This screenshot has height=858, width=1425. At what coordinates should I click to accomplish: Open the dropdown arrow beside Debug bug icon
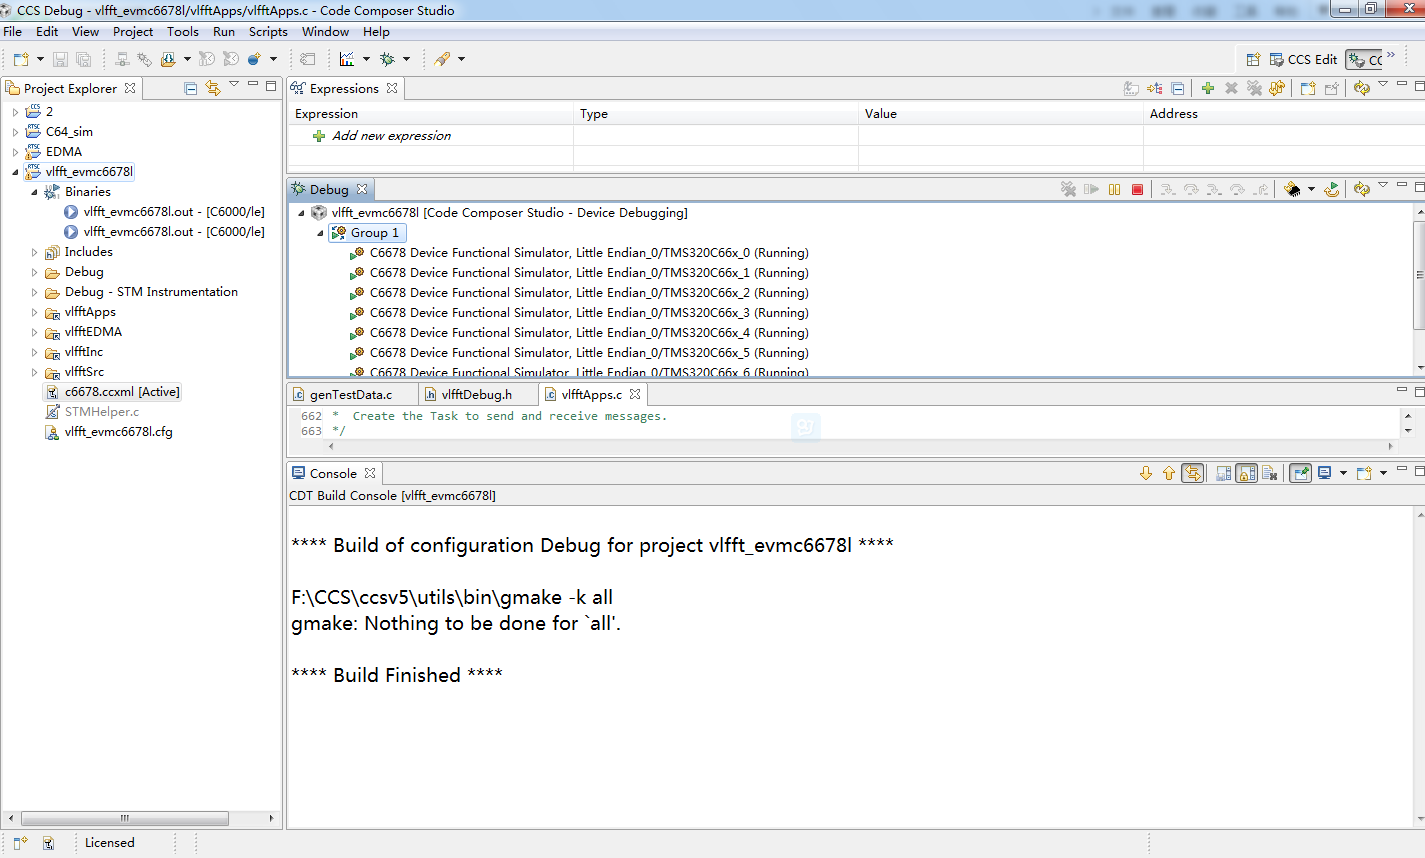(x=406, y=59)
